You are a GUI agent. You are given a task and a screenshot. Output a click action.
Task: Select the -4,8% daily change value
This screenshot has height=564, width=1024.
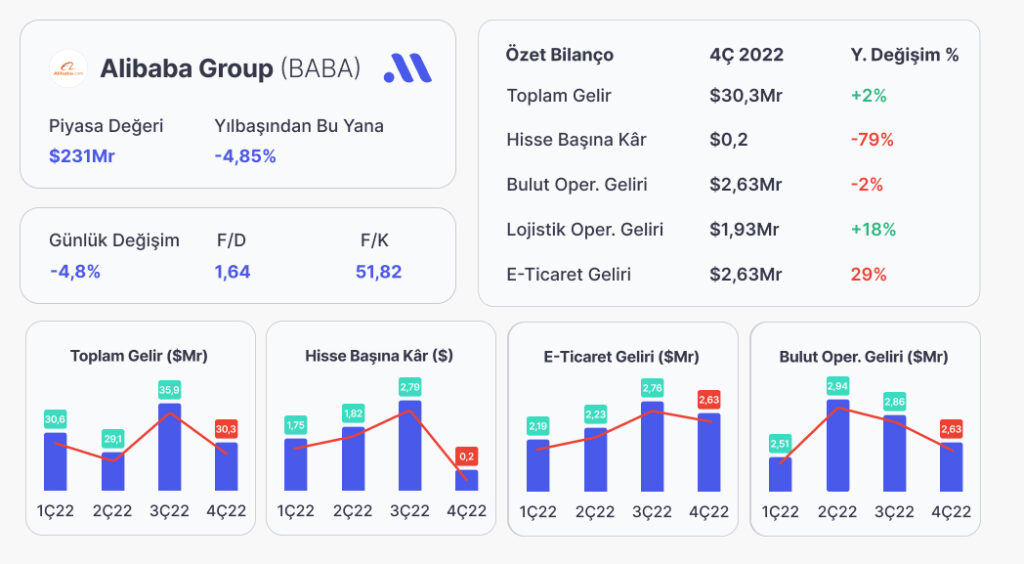[75, 272]
